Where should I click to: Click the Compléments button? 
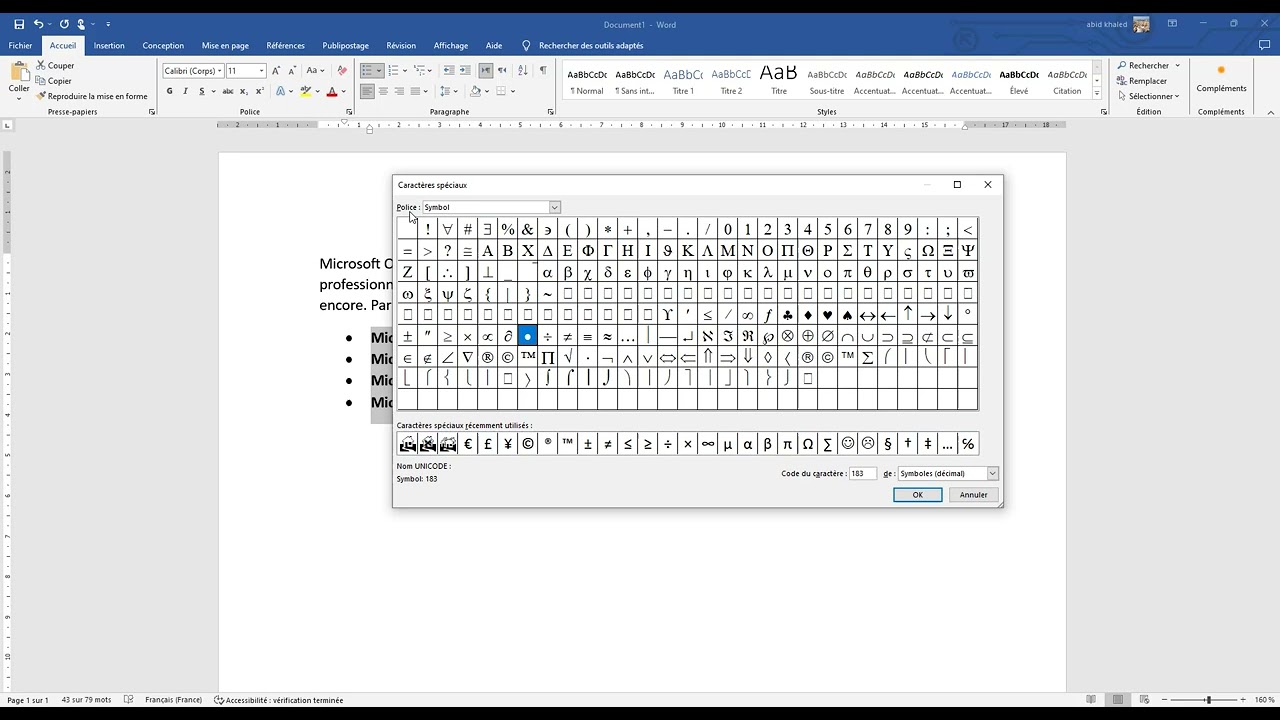coord(1221,79)
